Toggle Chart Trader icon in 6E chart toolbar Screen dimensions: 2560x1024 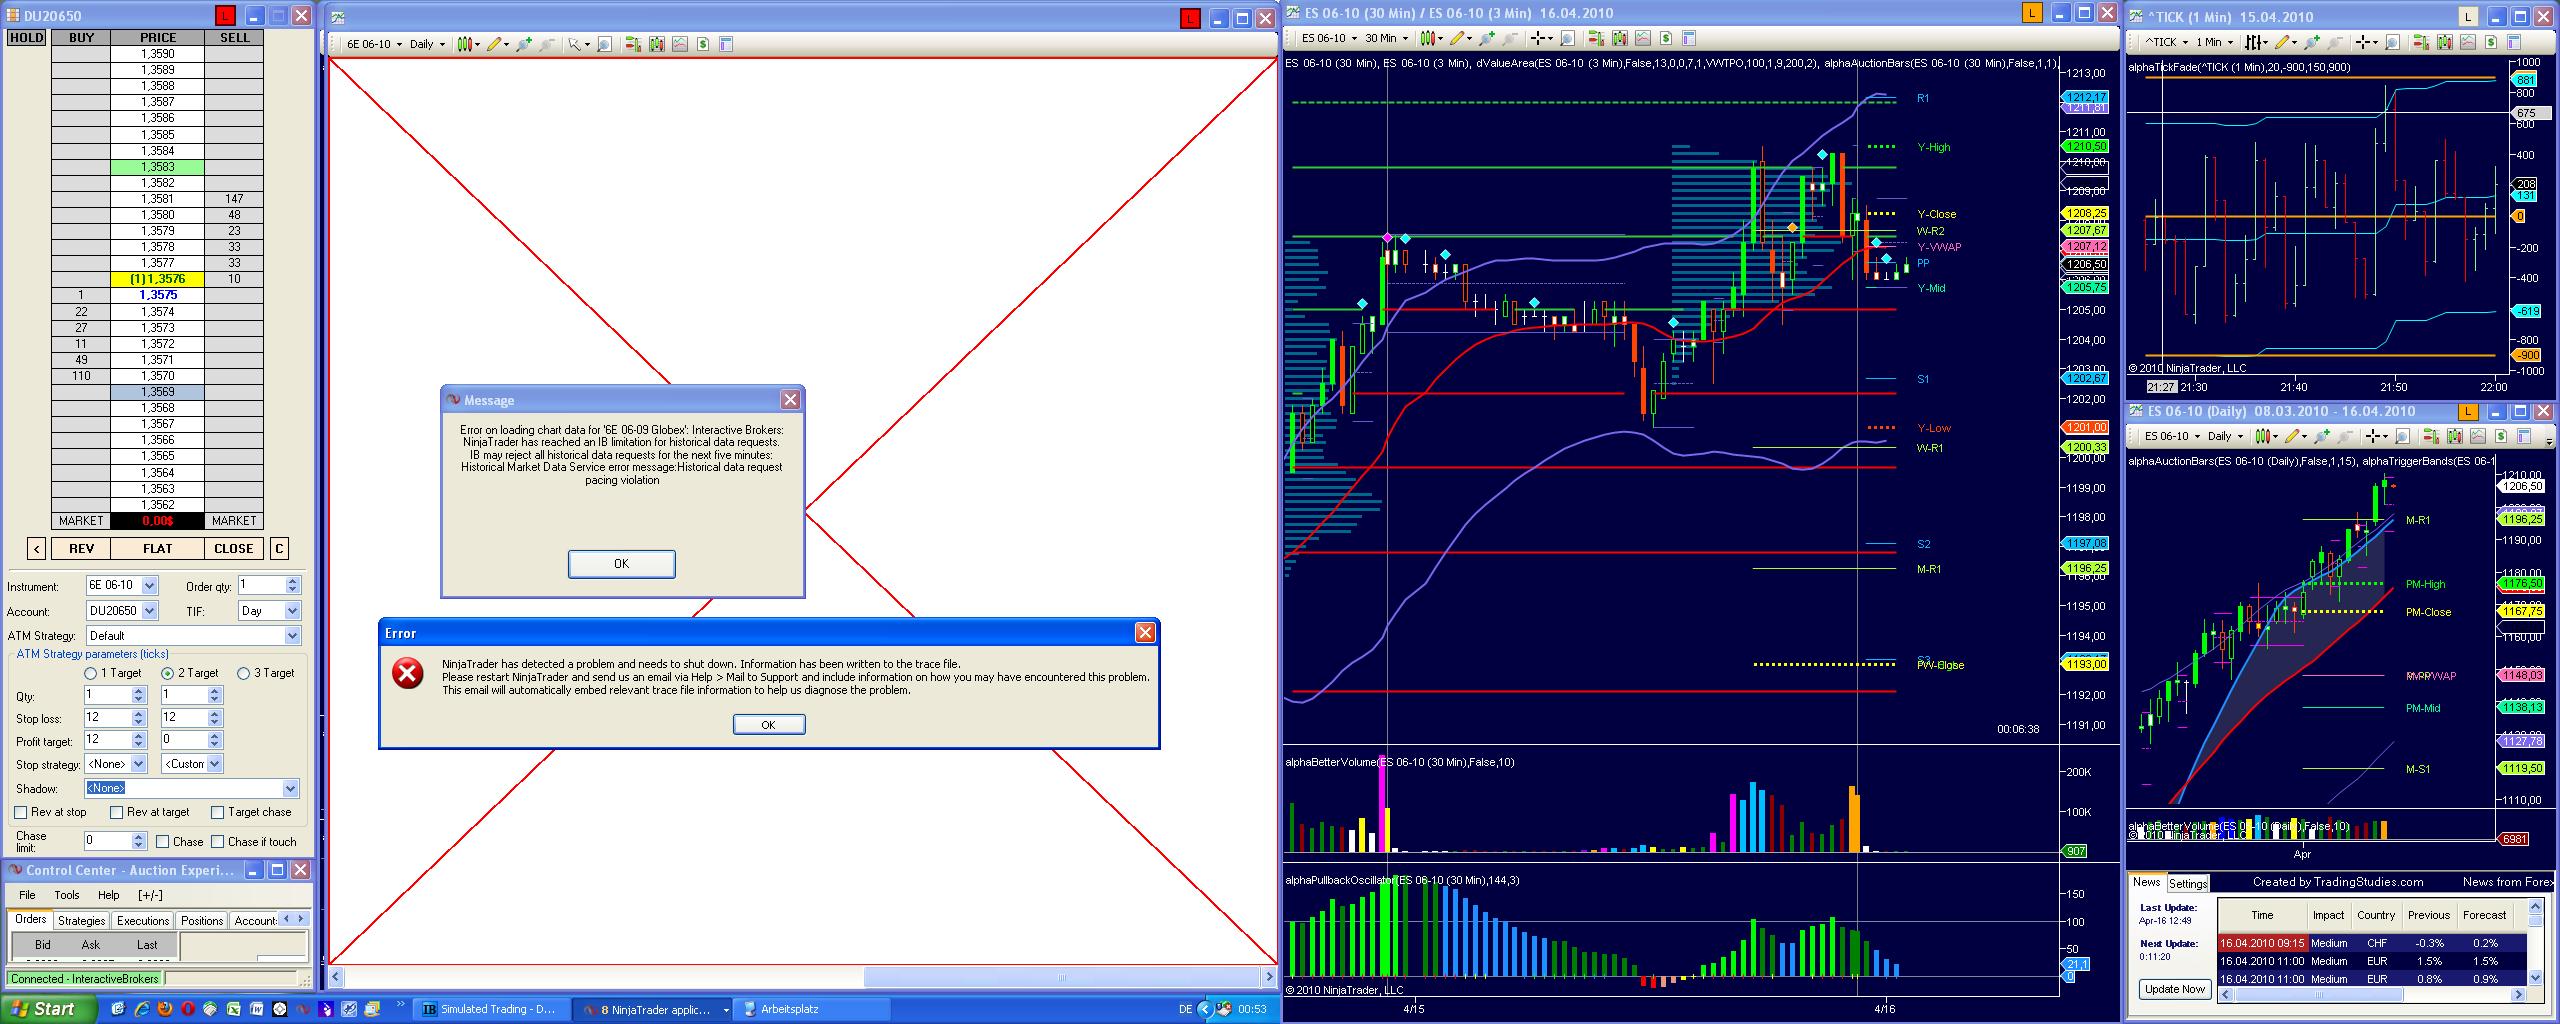point(632,44)
